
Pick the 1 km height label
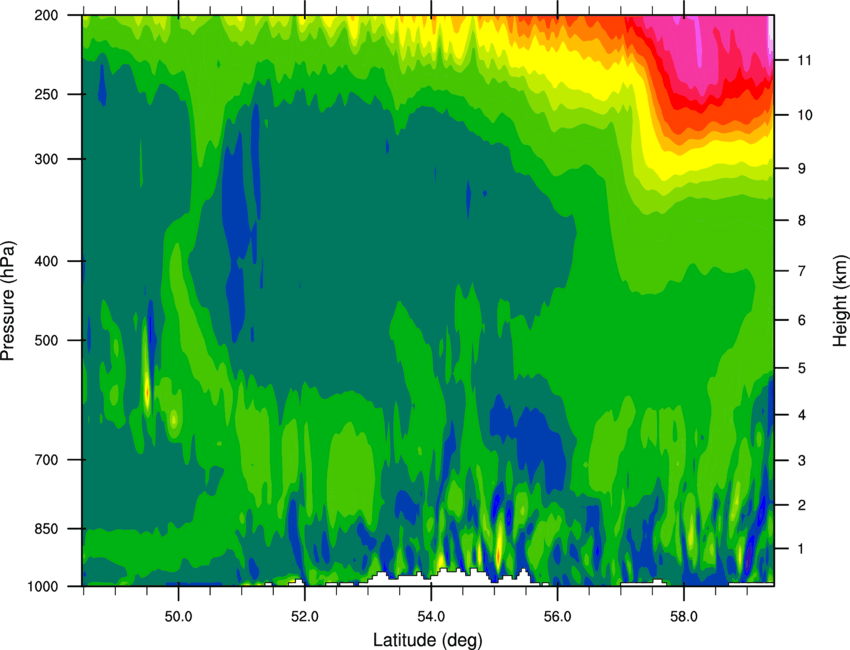(801, 549)
